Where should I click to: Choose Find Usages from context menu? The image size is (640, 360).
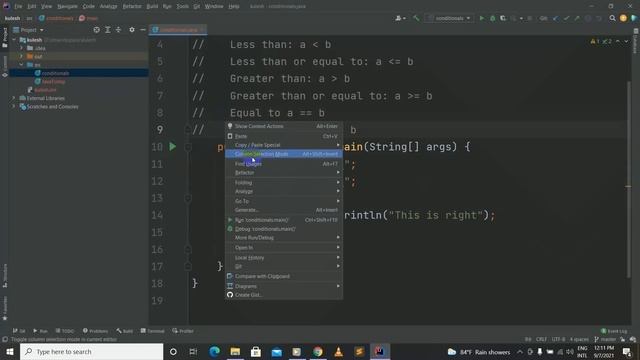(x=284, y=164)
